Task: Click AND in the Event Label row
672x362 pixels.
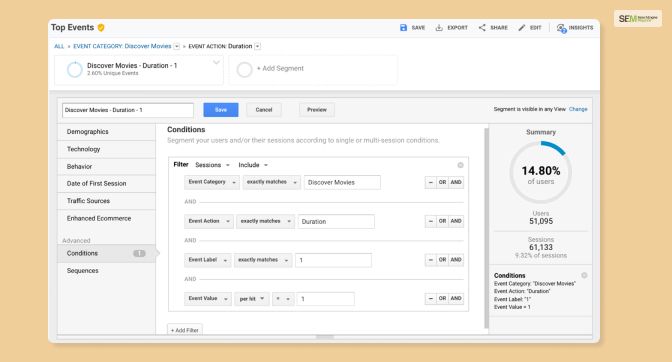Action: click(456, 260)
